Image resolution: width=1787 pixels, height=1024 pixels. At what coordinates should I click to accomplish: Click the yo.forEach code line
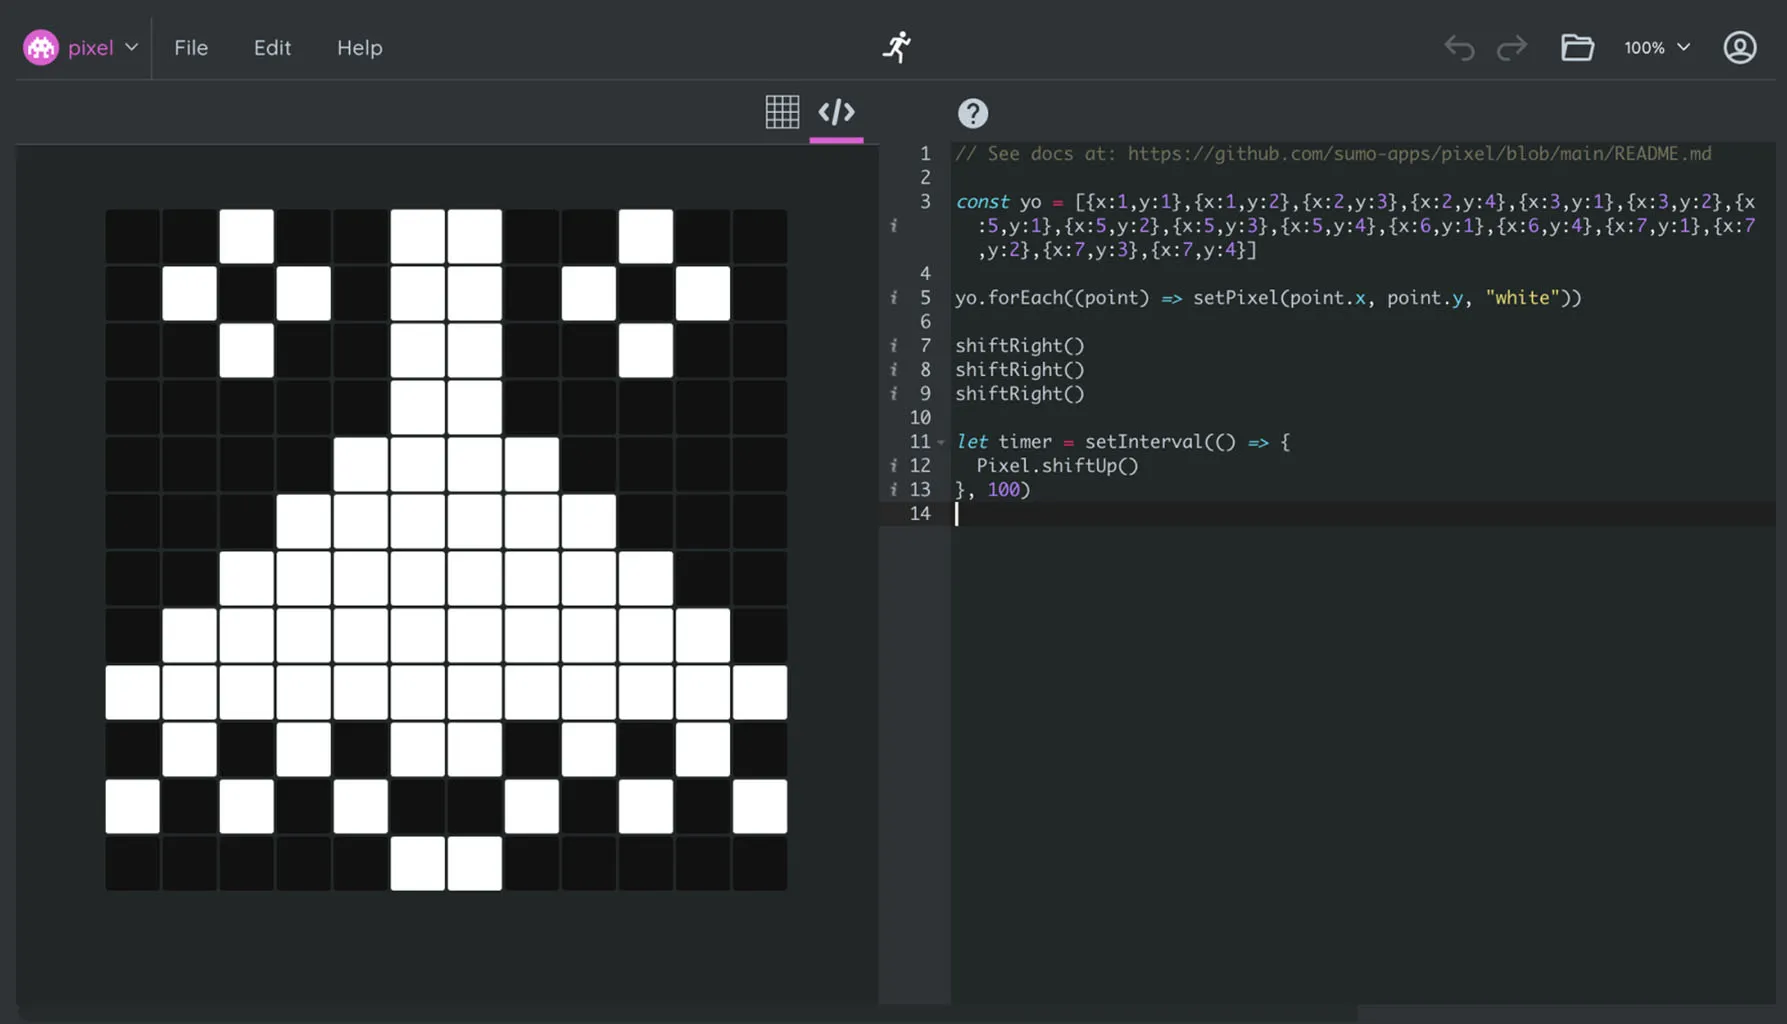pos(1268,298)
